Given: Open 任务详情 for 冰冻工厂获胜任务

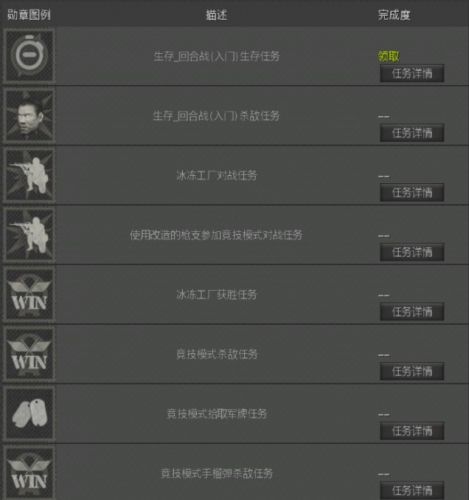Looking at the screenshot, I should pyautogui.click(x=412, y=312).
